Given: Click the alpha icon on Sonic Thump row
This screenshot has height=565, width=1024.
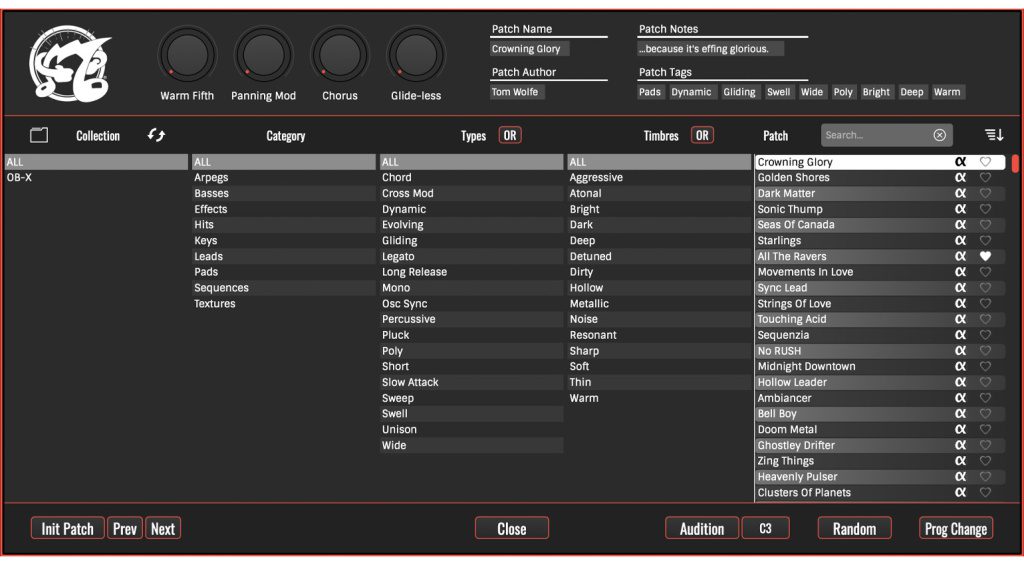Looking at the screenshot, I should 961,209.
